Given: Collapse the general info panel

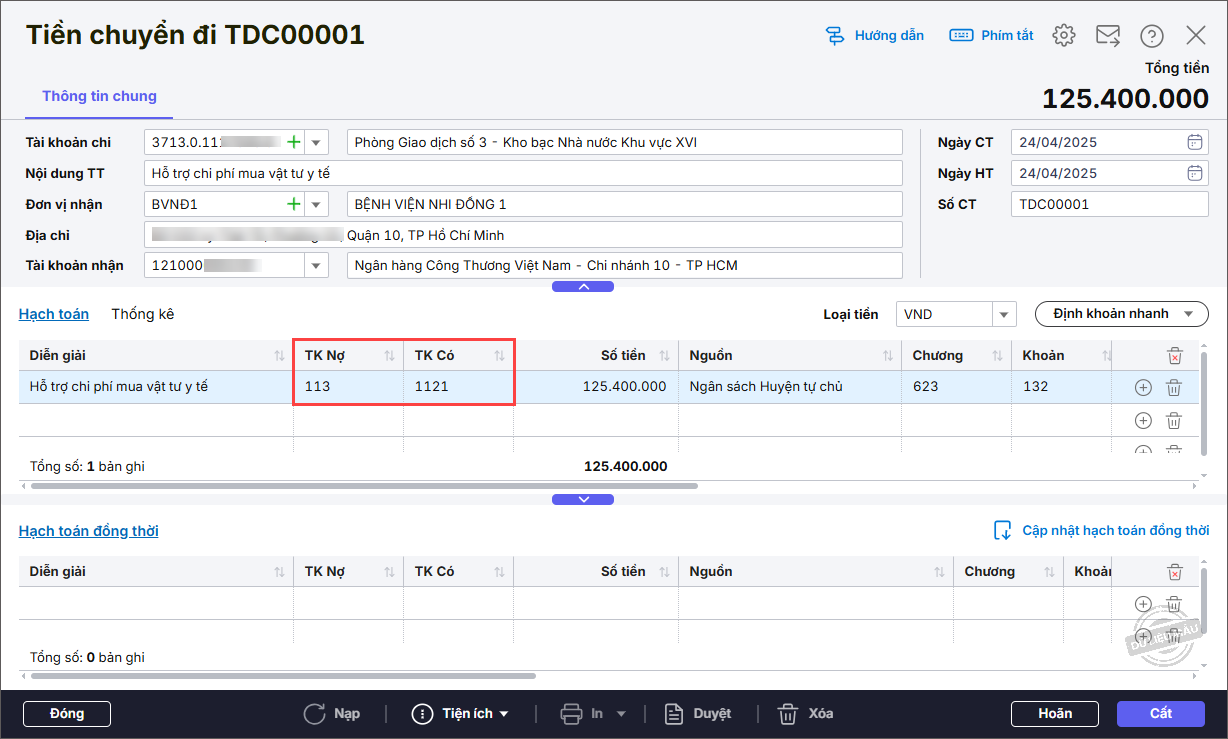Looking at the screenshot, I should tap(583, 287).
